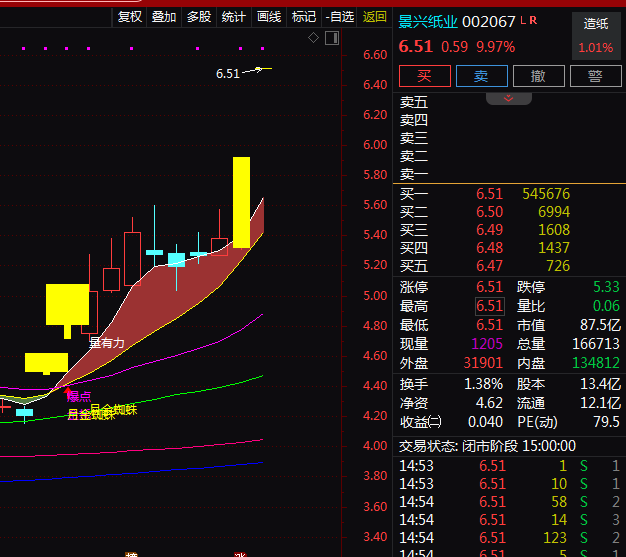
Task: Open the 复权 toolbar option
Action: tap(130, 17)
